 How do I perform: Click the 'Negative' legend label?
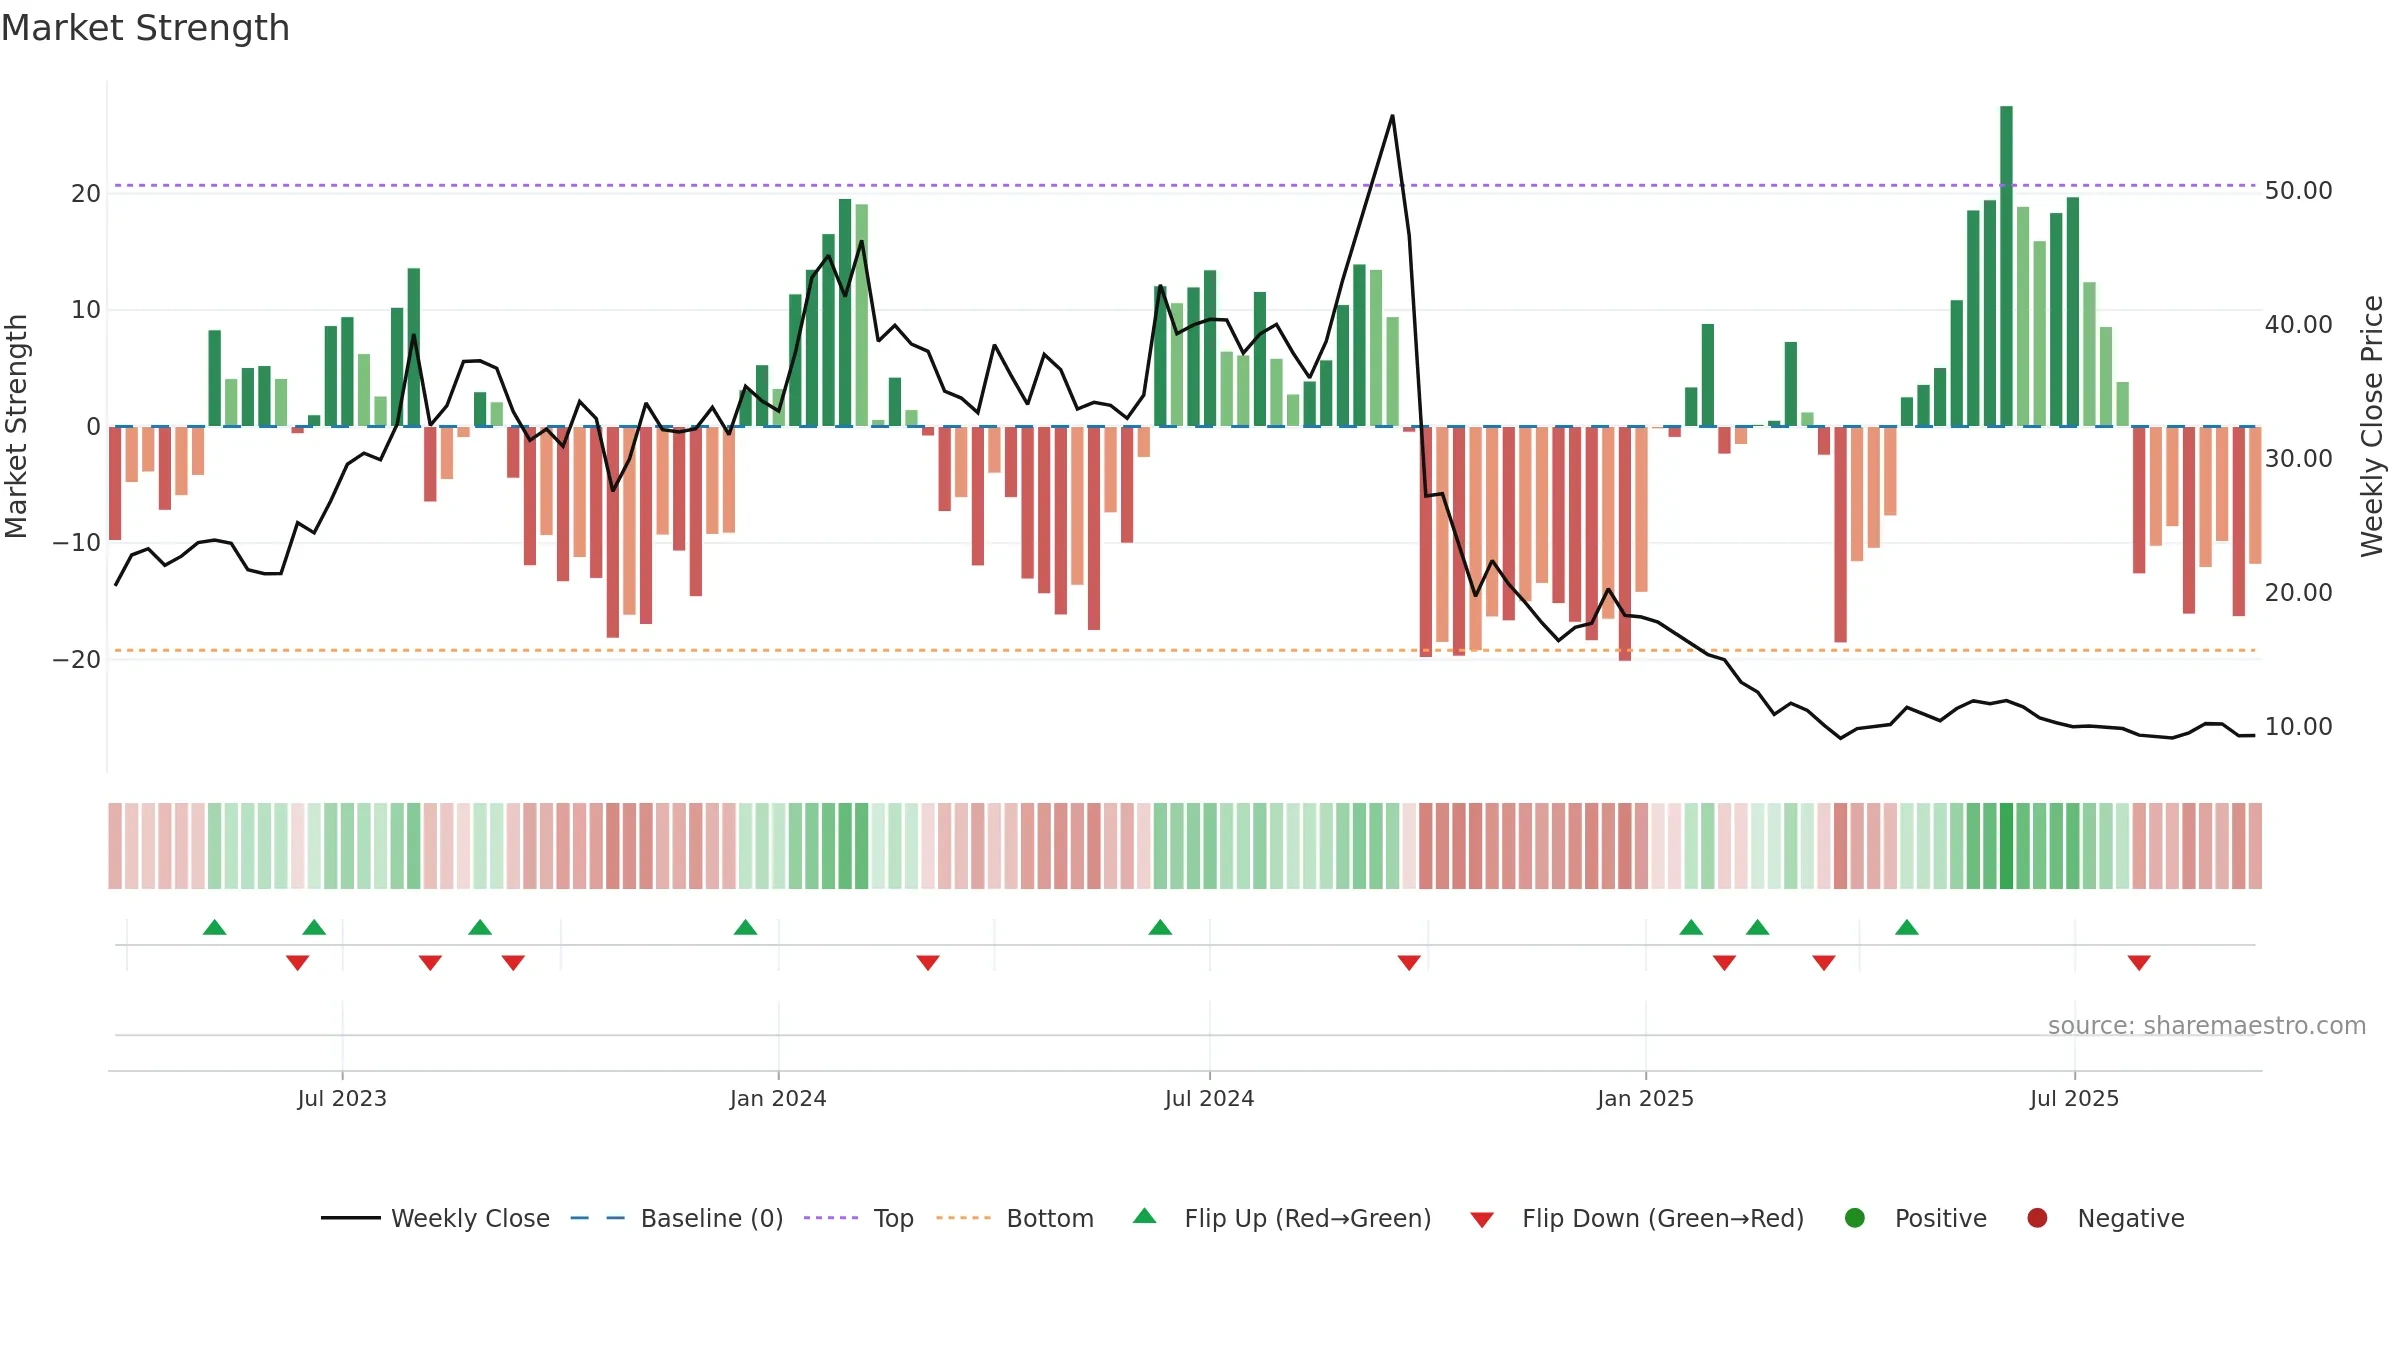[x=2131, y=1219]
